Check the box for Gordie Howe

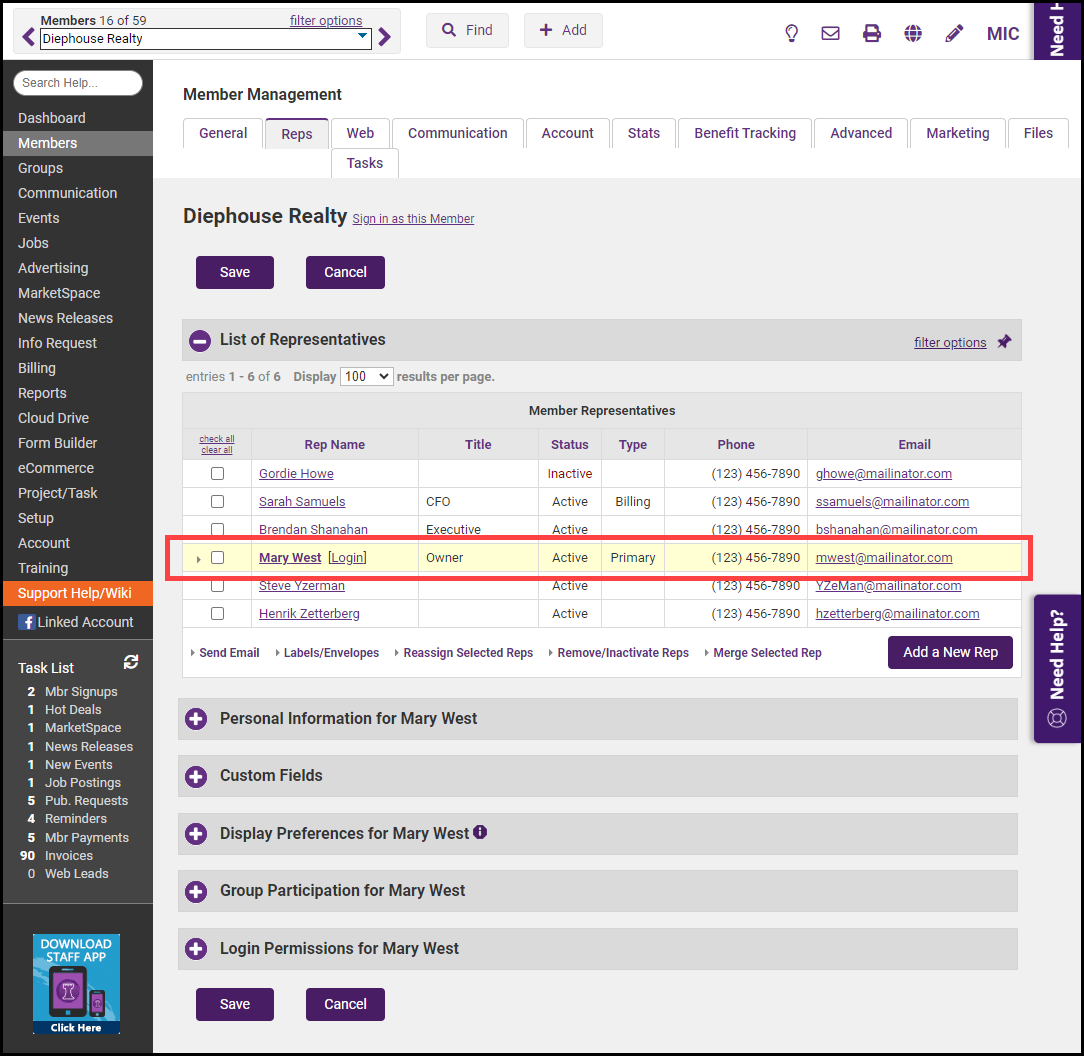point(217,474)
